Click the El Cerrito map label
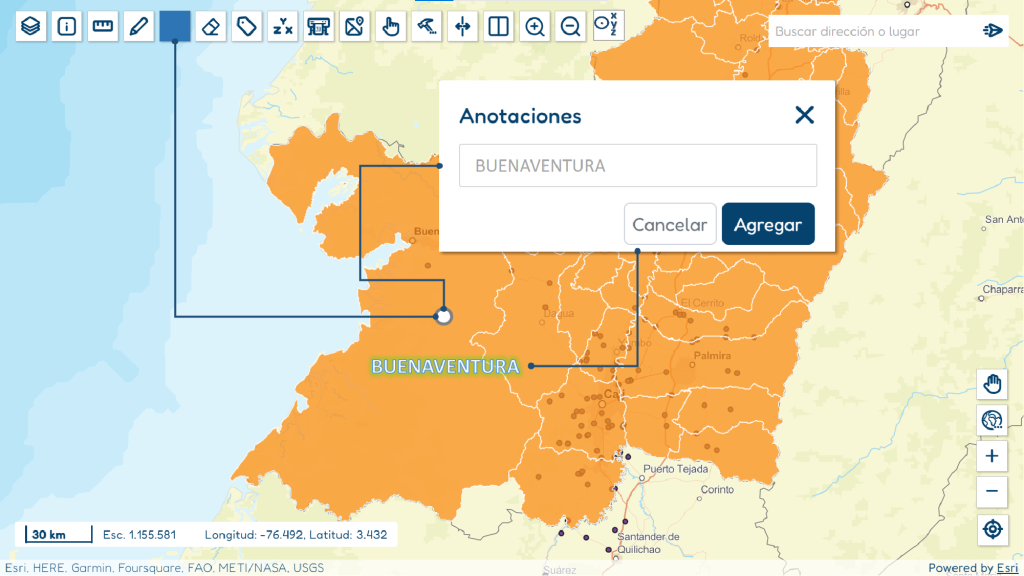 pyautogui.click(x=702, y=303)
